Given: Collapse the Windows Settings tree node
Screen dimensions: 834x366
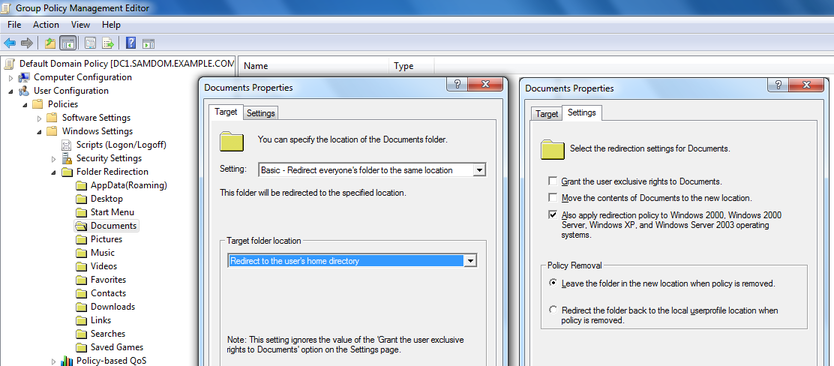Looking at the screenshot, I should 39,132.
